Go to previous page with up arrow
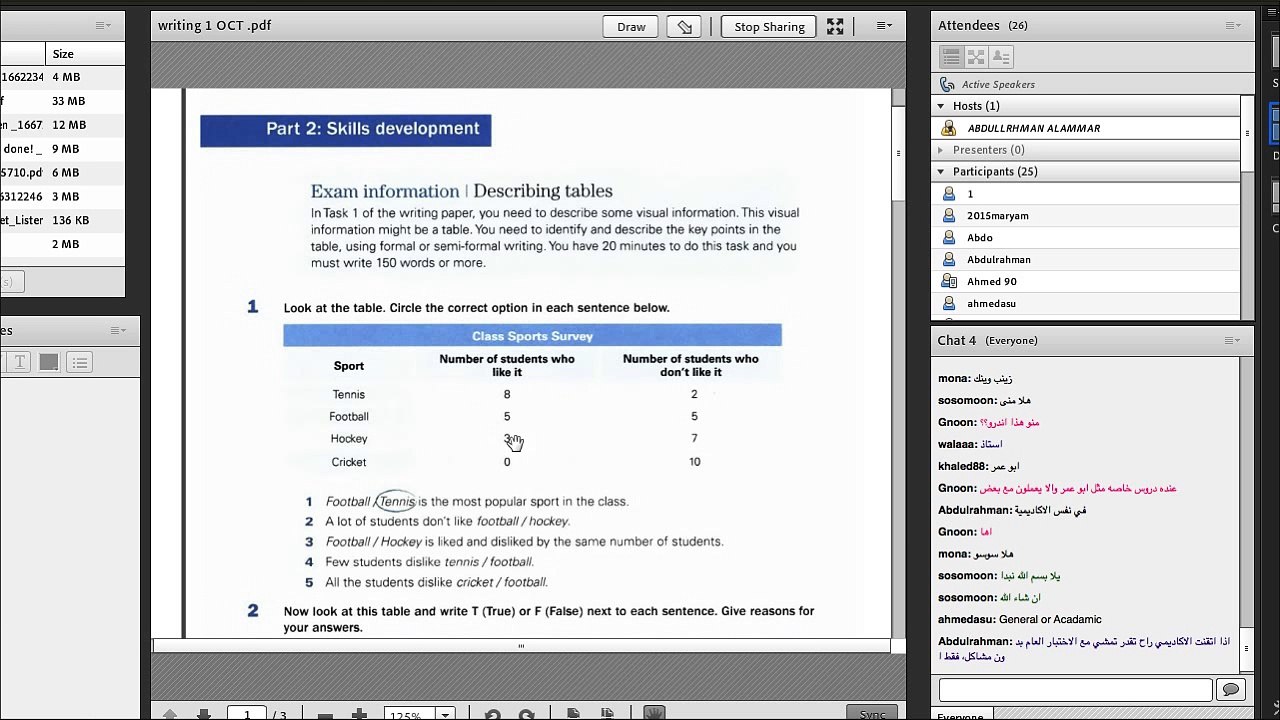This screenshot has width=1280, height=720. 170,714
